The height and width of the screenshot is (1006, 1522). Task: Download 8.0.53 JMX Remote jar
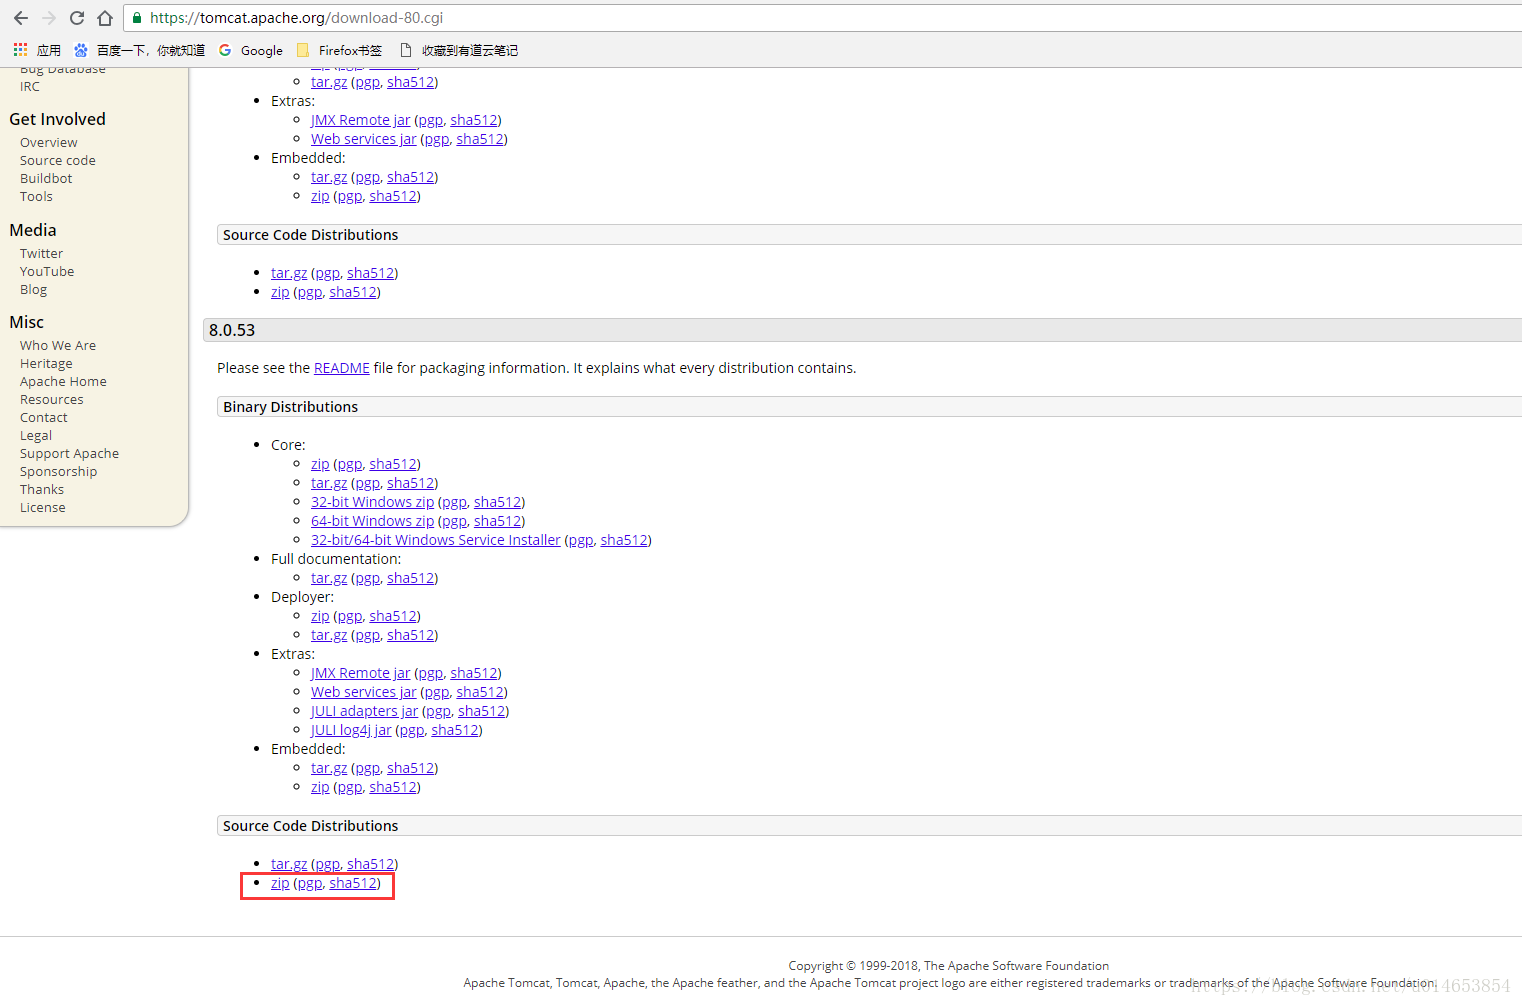[x=360, y=673]
